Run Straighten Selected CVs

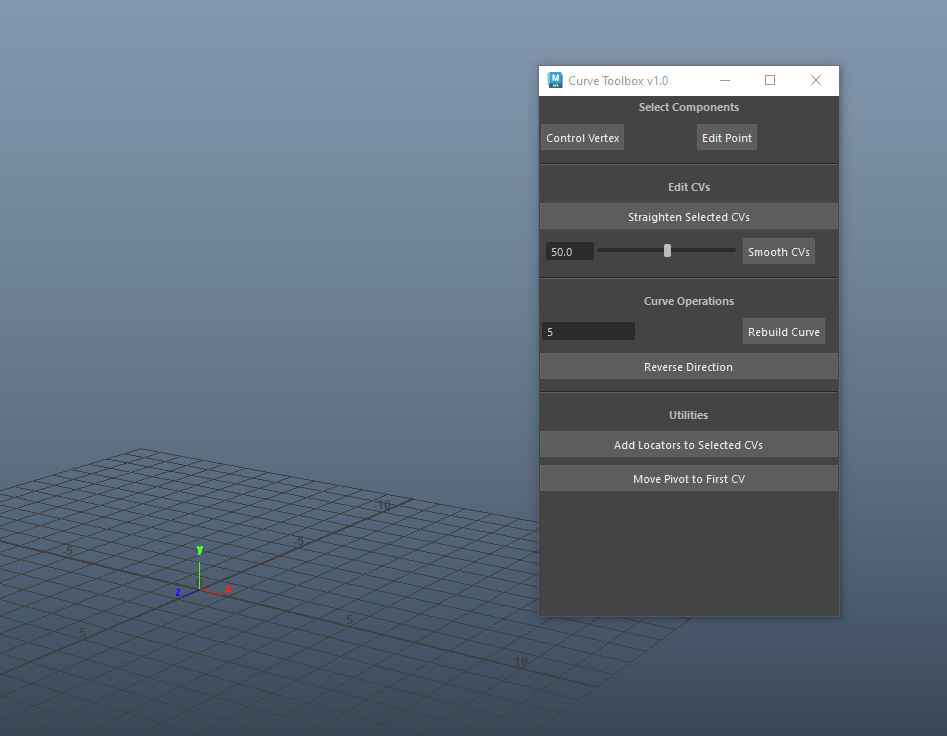(689, 217)
